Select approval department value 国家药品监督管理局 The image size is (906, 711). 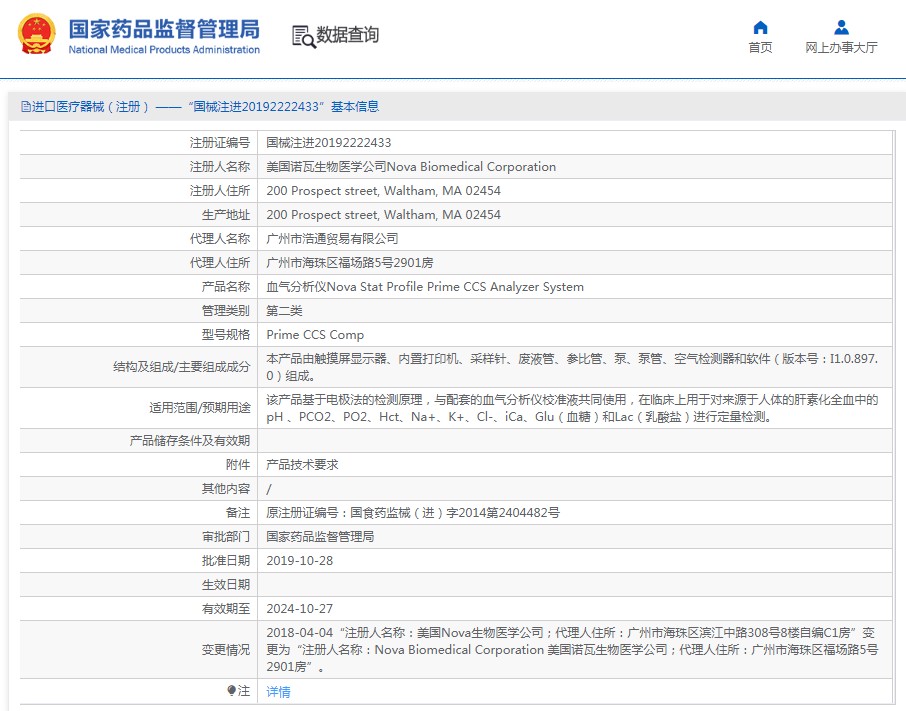pos(320,537)
